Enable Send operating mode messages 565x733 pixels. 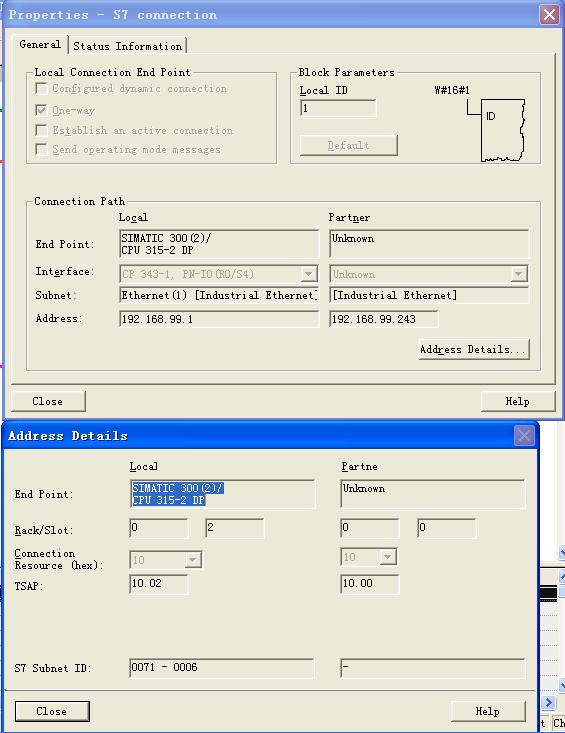tap(41, 149)
